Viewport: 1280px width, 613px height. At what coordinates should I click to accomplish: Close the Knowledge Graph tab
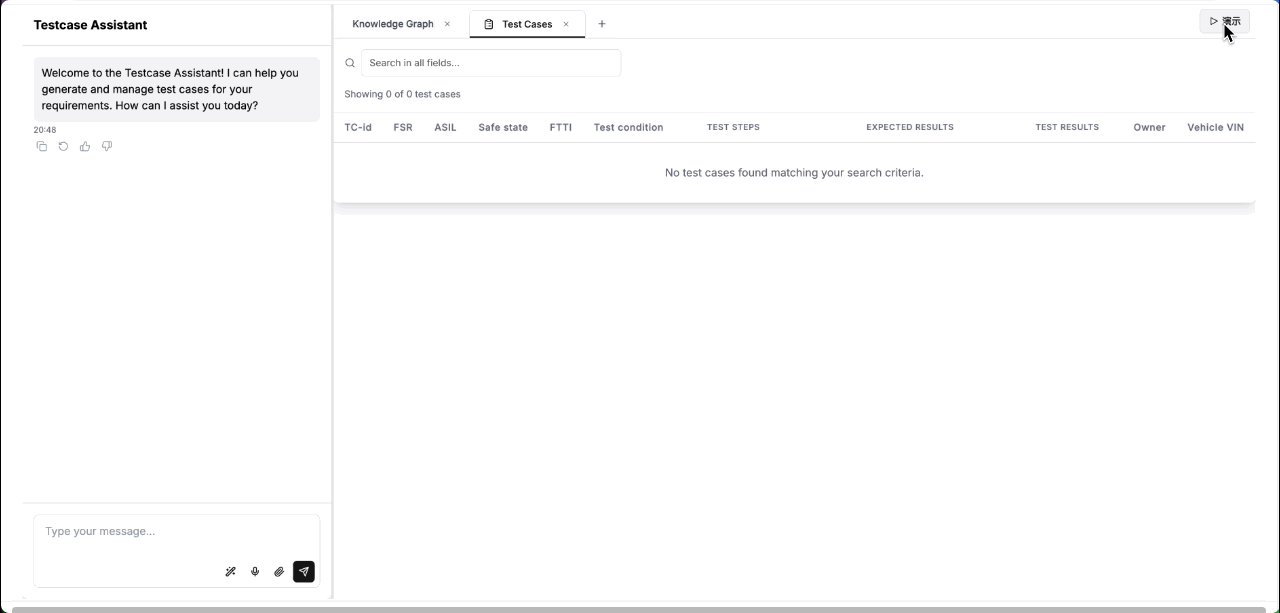click(447, 23)
